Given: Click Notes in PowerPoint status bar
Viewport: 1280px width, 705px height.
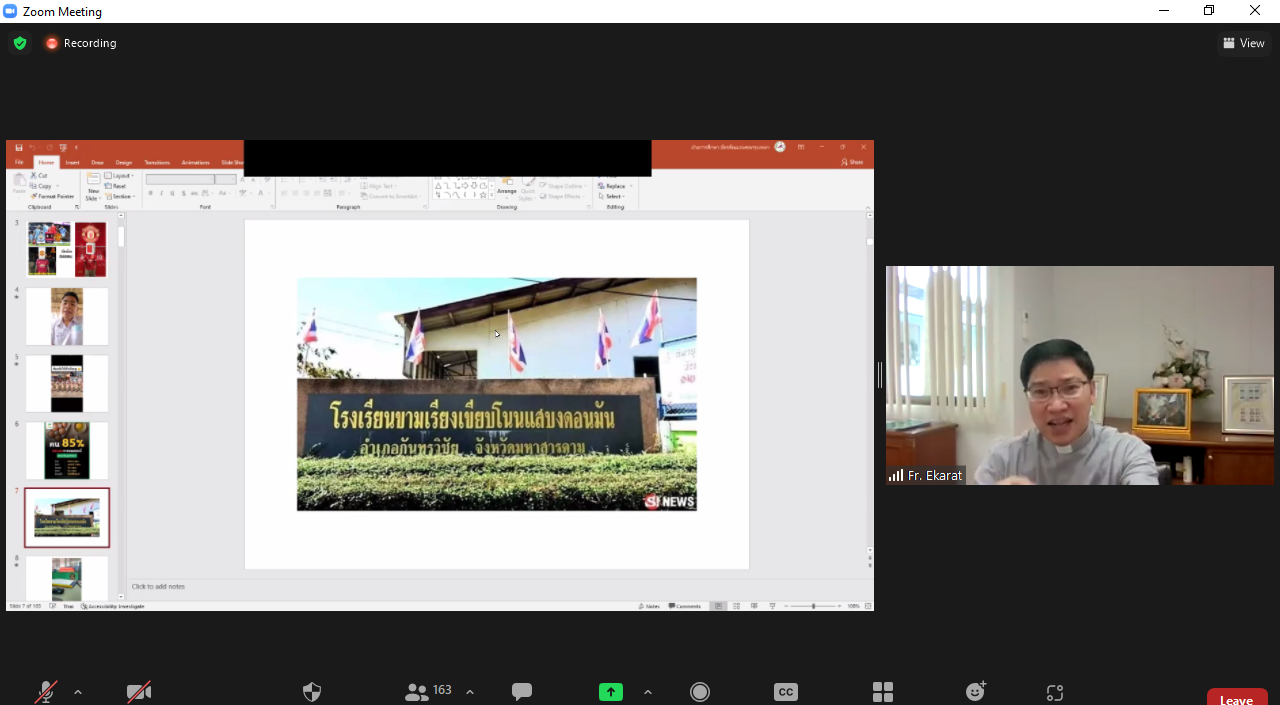Looking at the screenshot, I should tap(650, 606).
